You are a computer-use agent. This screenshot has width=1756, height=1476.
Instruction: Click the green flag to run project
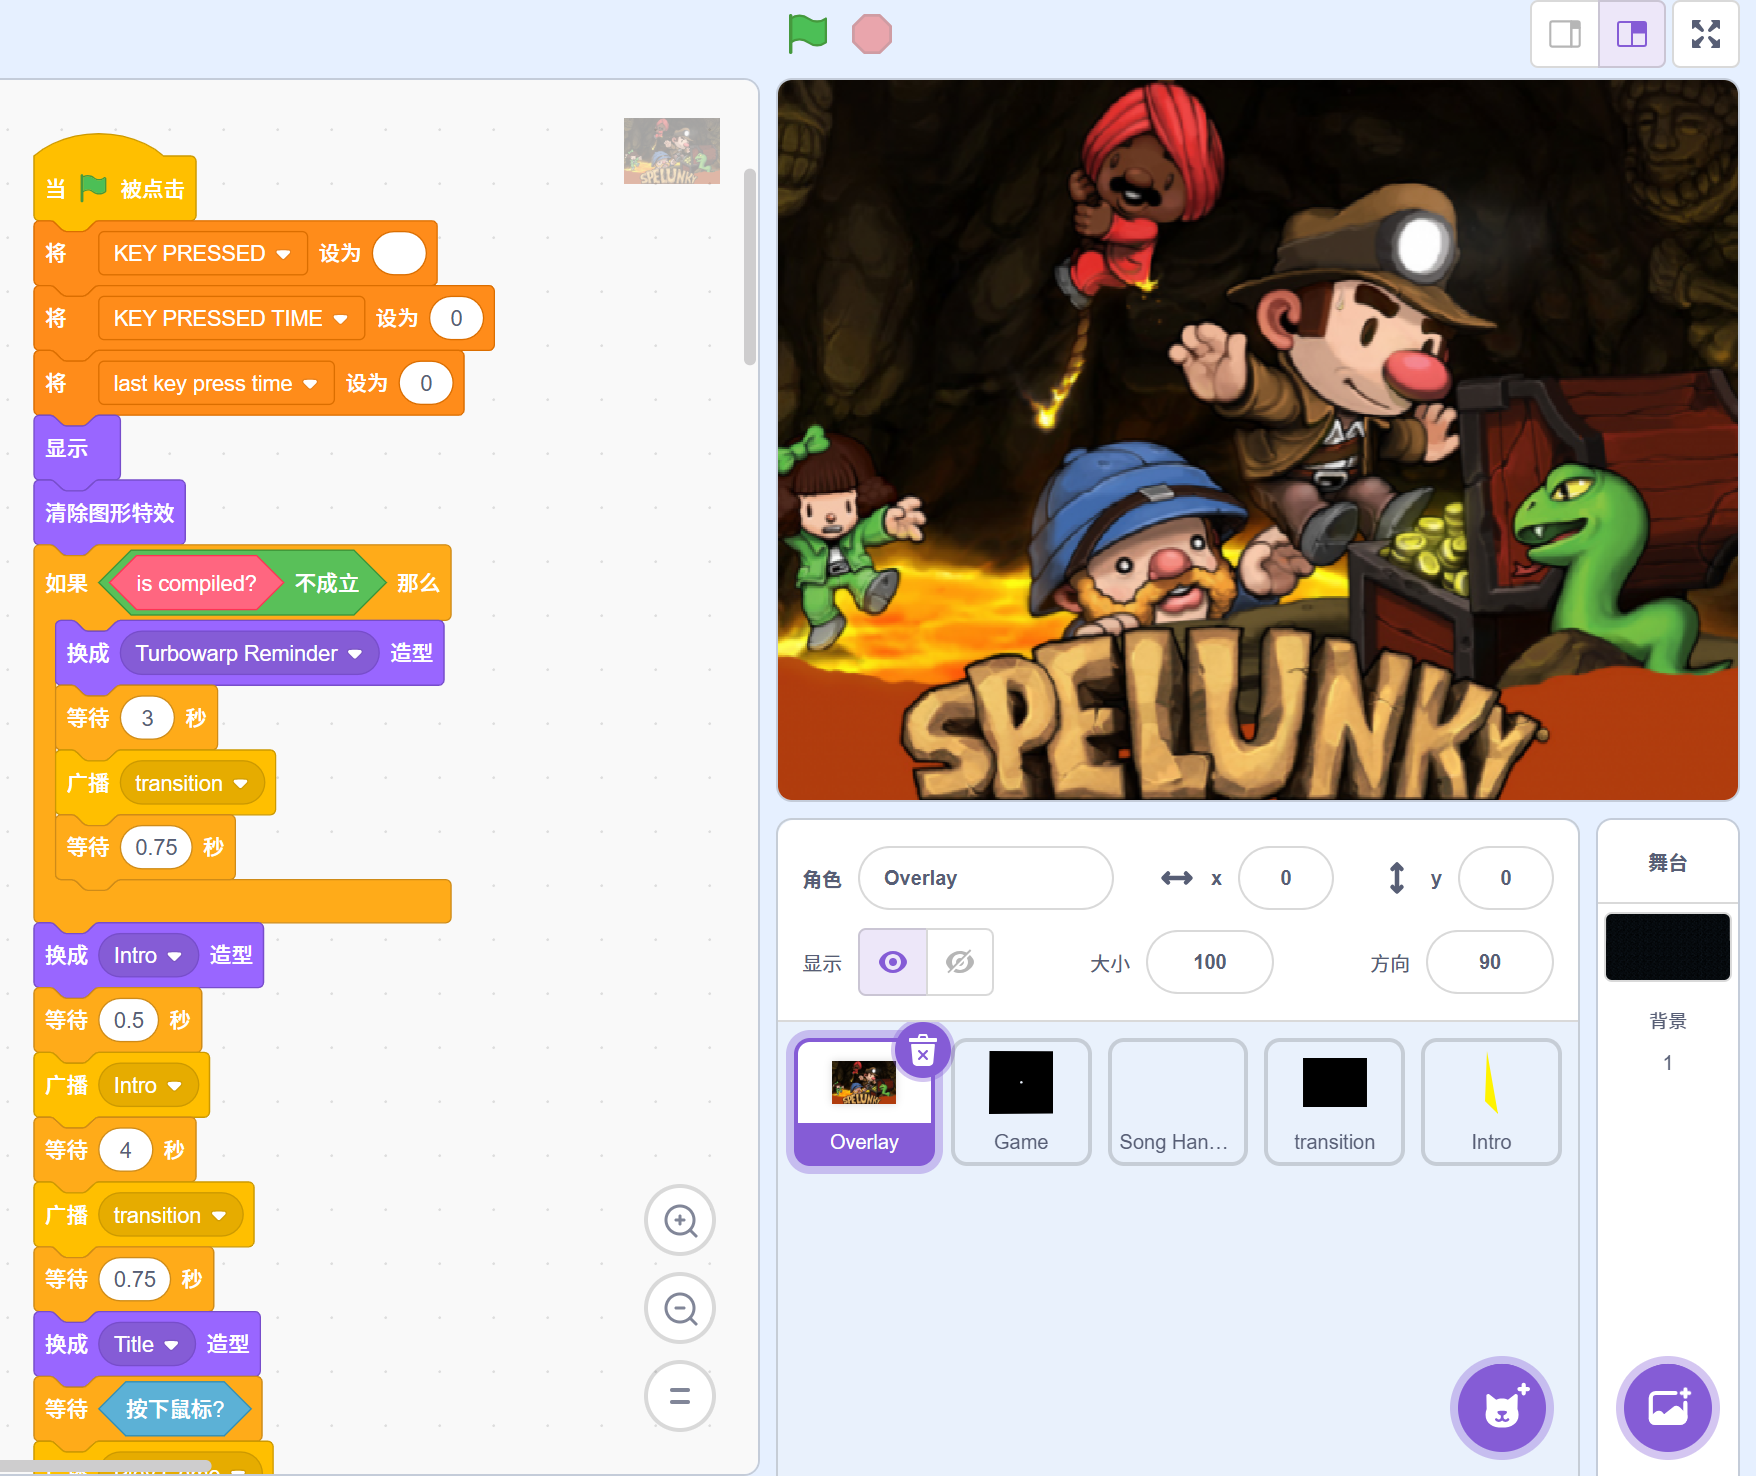(807, 34)
